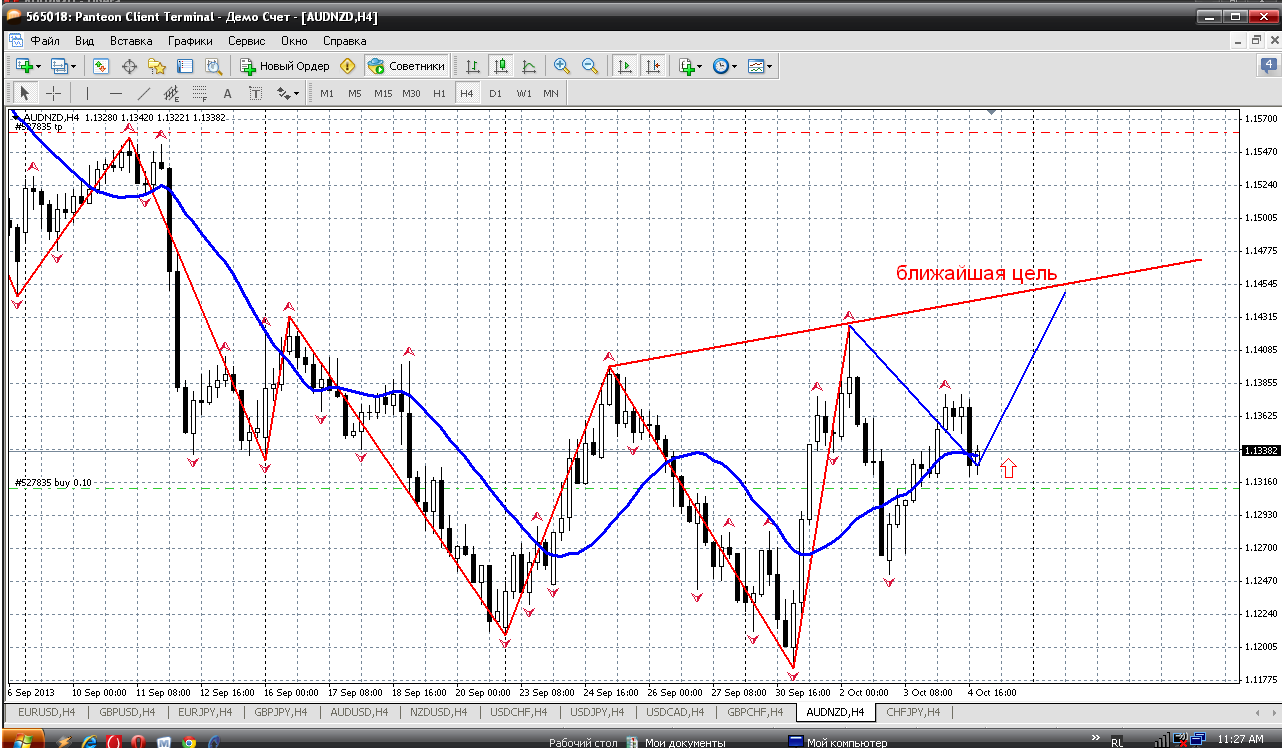Toggle the Navigator folder-star icon
The height and width of the screenshot is (748, 1288).
(157, 66)
